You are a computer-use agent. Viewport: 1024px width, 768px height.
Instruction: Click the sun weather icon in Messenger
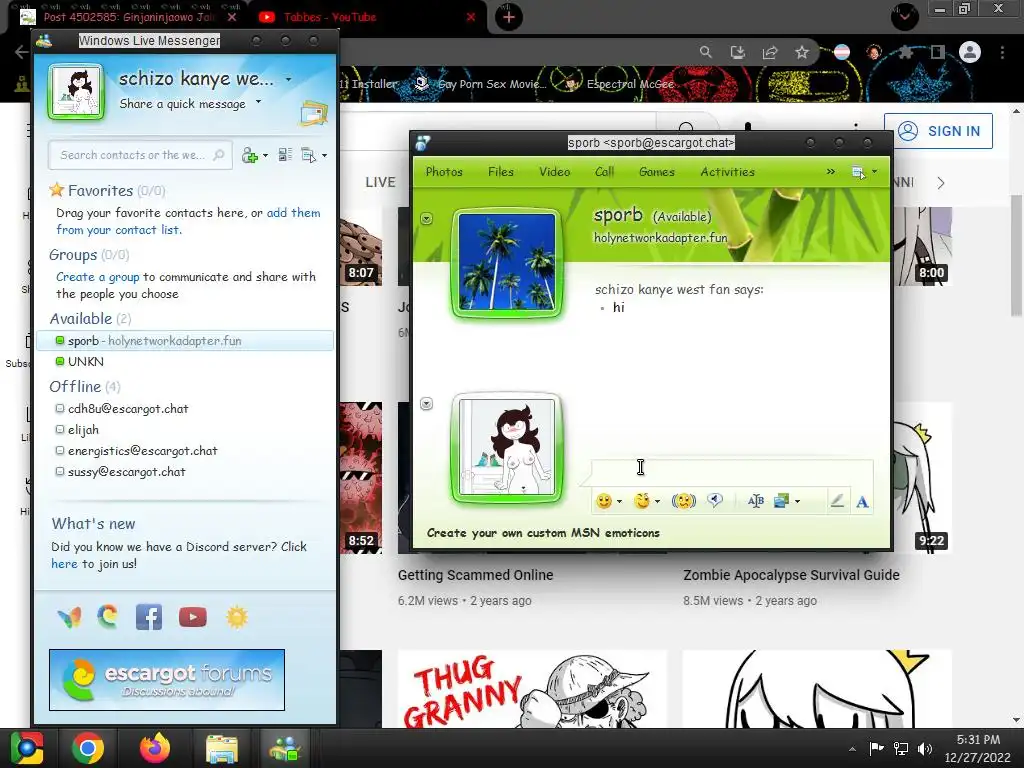tap(236, 616)
